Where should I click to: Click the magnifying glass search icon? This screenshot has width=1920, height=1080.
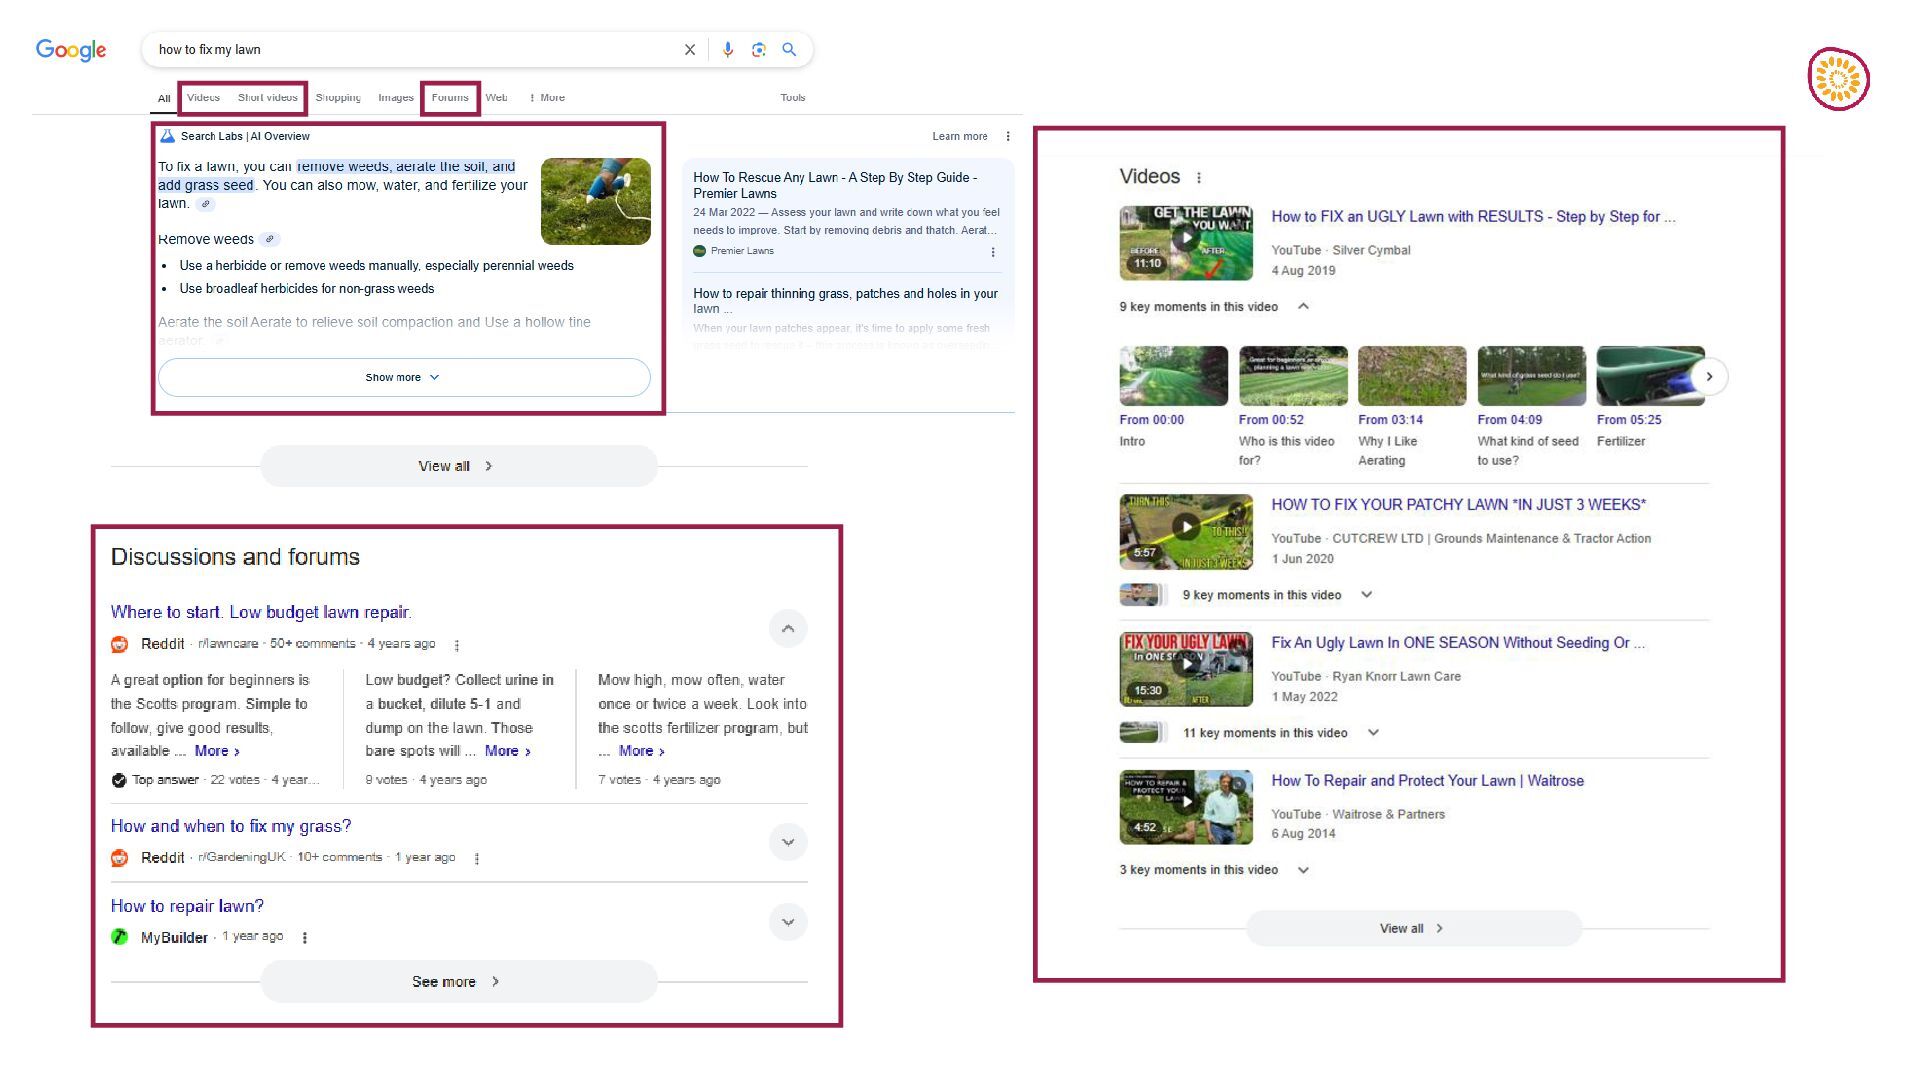pyautogui.click(x=789, y=50)
